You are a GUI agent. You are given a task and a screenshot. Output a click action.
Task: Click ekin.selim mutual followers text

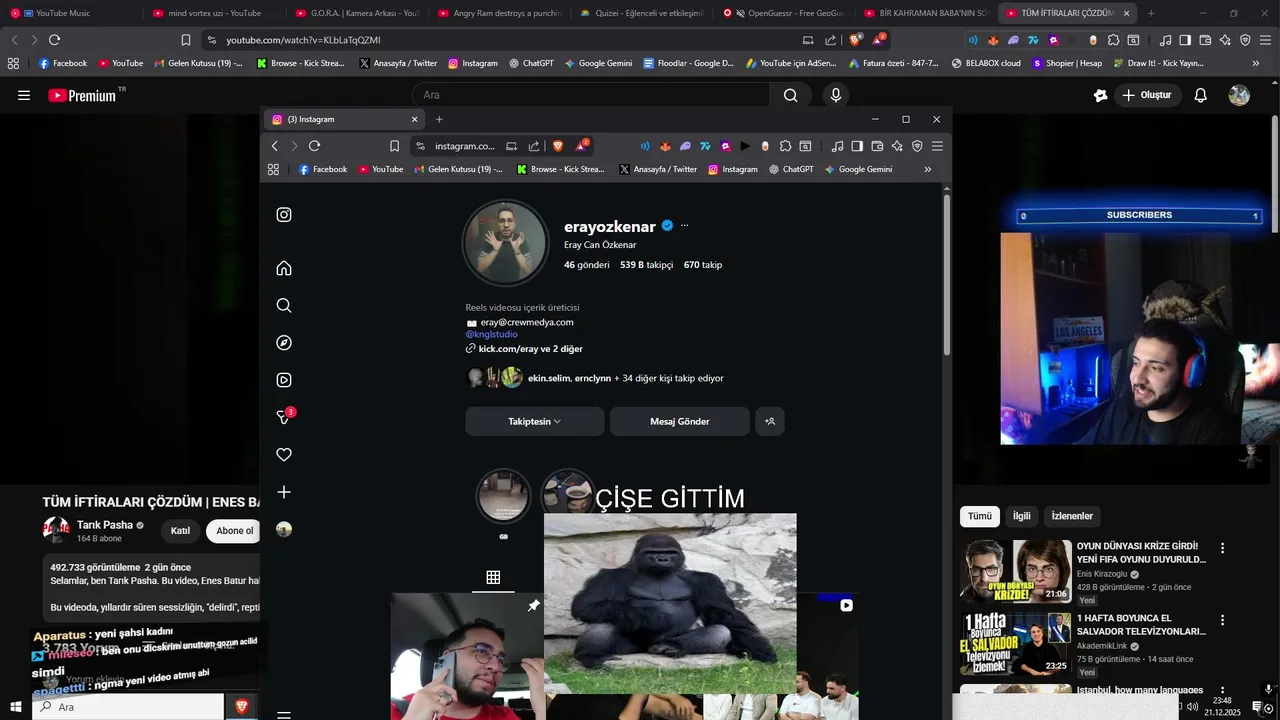(x=548, y=378)
